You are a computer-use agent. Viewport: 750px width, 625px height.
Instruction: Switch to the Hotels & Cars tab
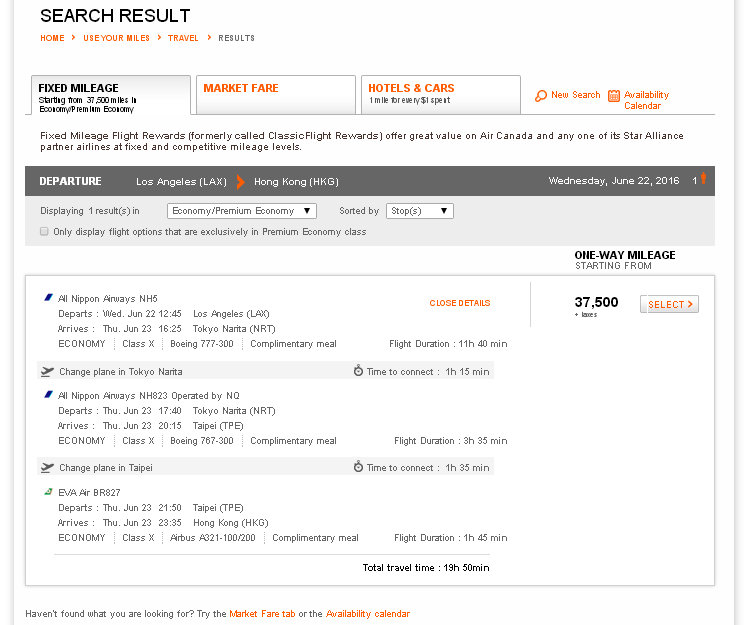441,95
